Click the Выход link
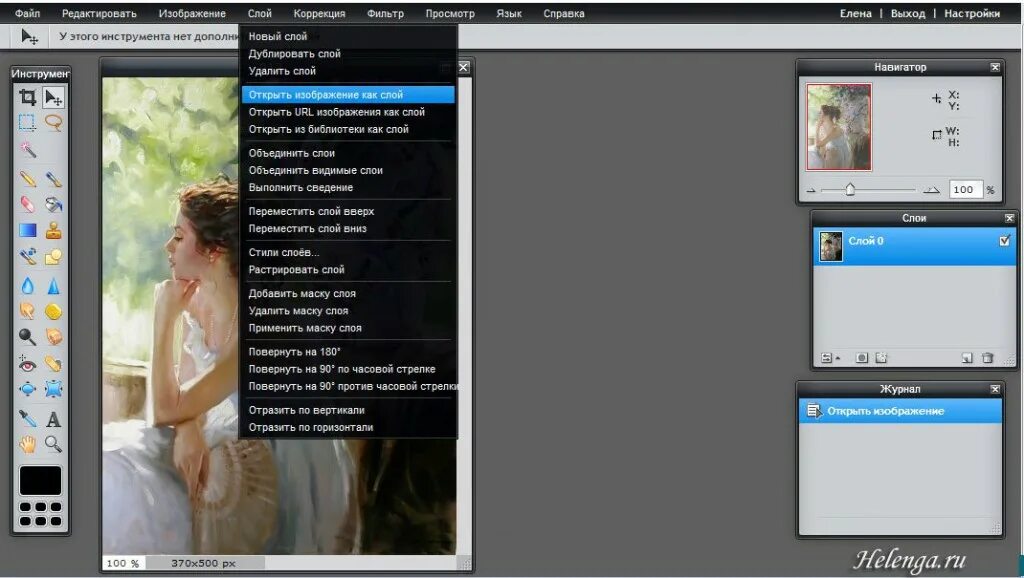Viewport: 1024px width, 578px height. [908, 13]
